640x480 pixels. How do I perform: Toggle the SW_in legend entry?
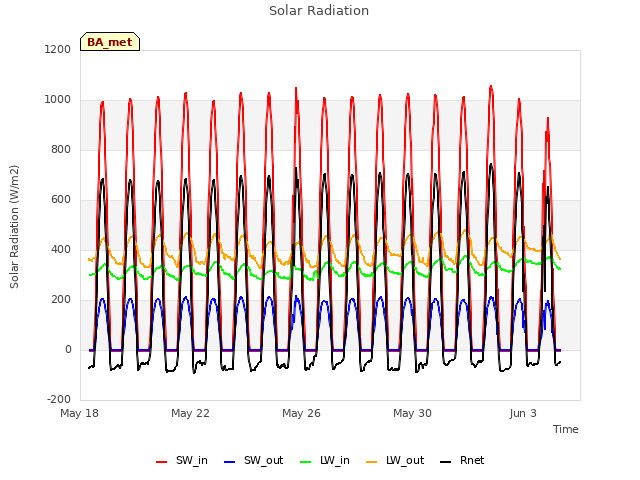[182, 461]
